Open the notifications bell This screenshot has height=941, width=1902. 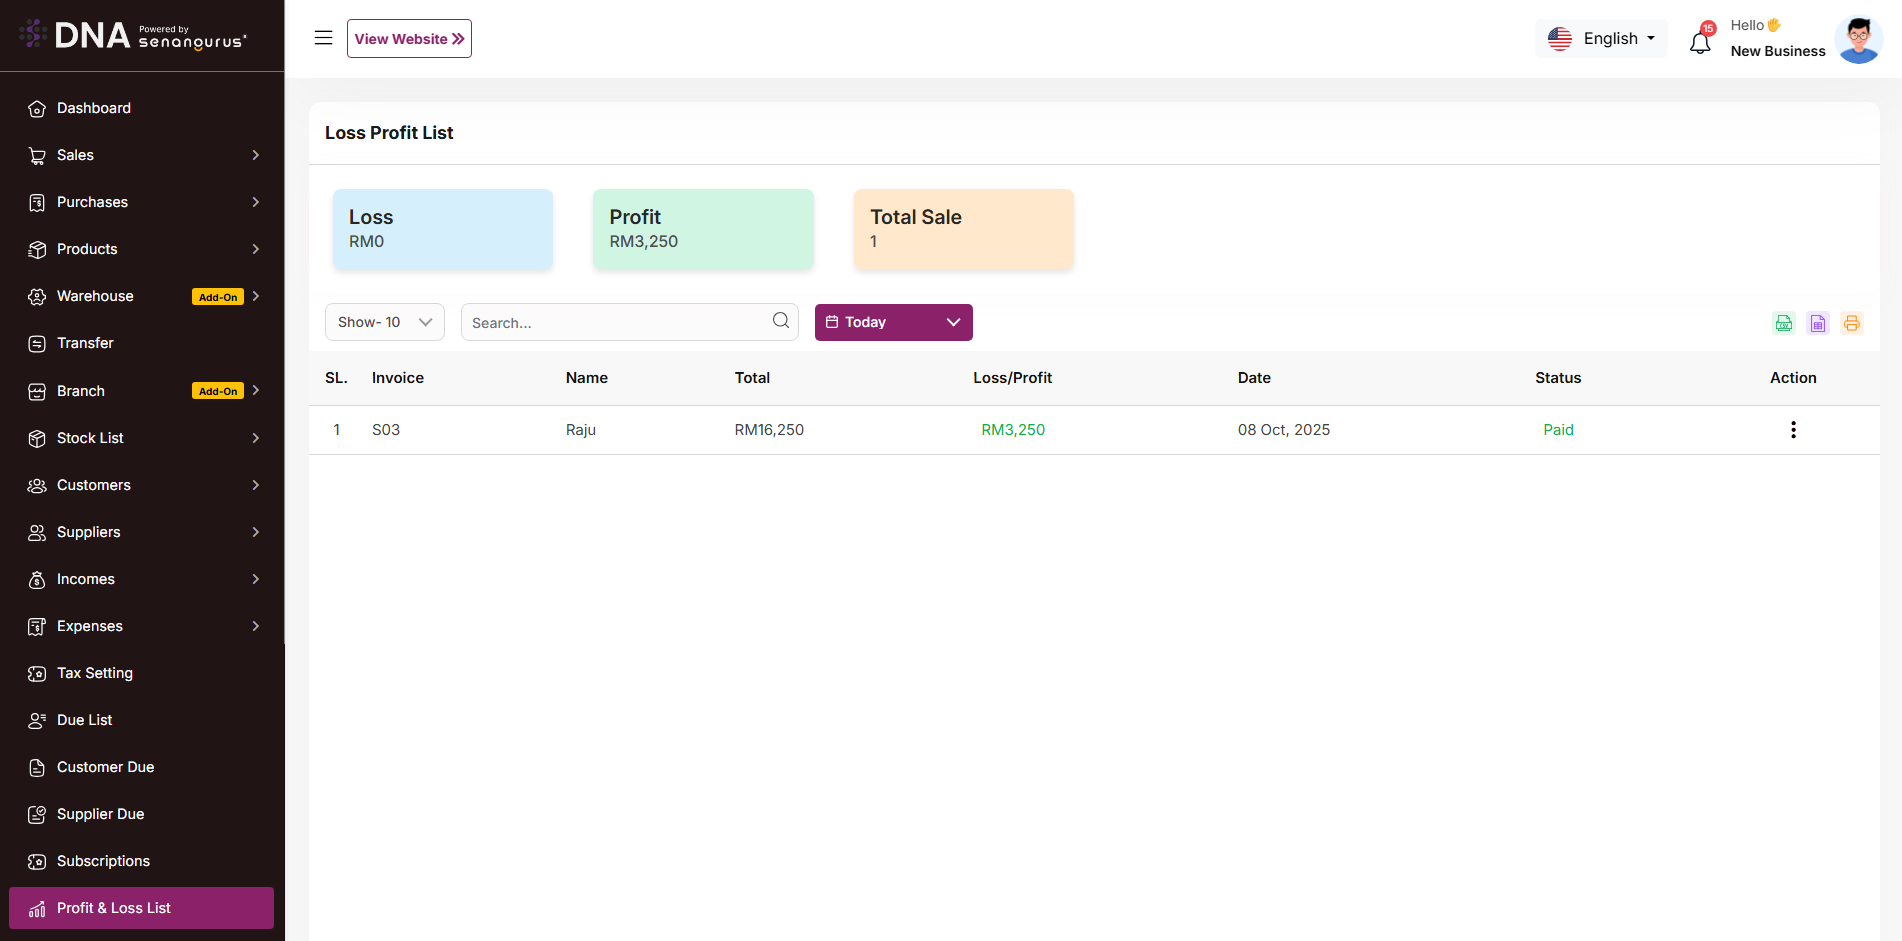tap(1700, 42)
